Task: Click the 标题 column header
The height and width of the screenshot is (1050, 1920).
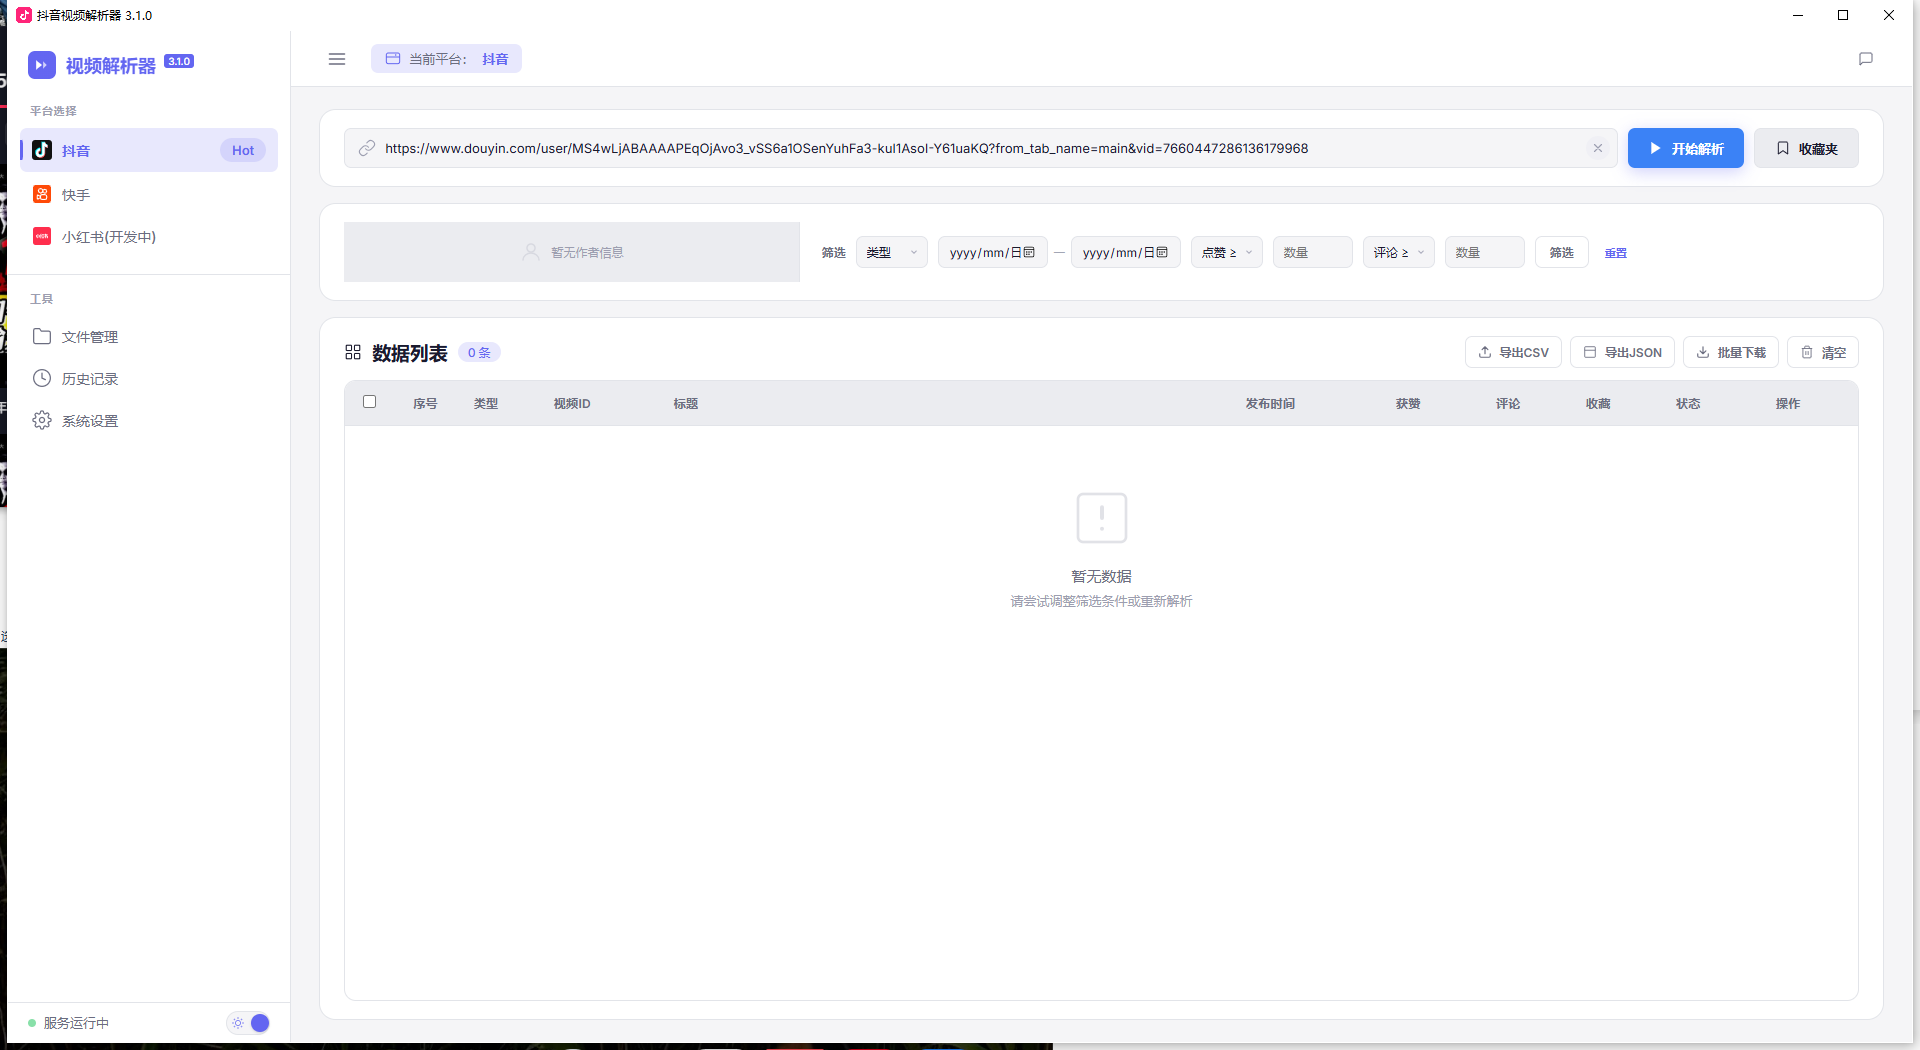Action: click(x=685, y=403)
